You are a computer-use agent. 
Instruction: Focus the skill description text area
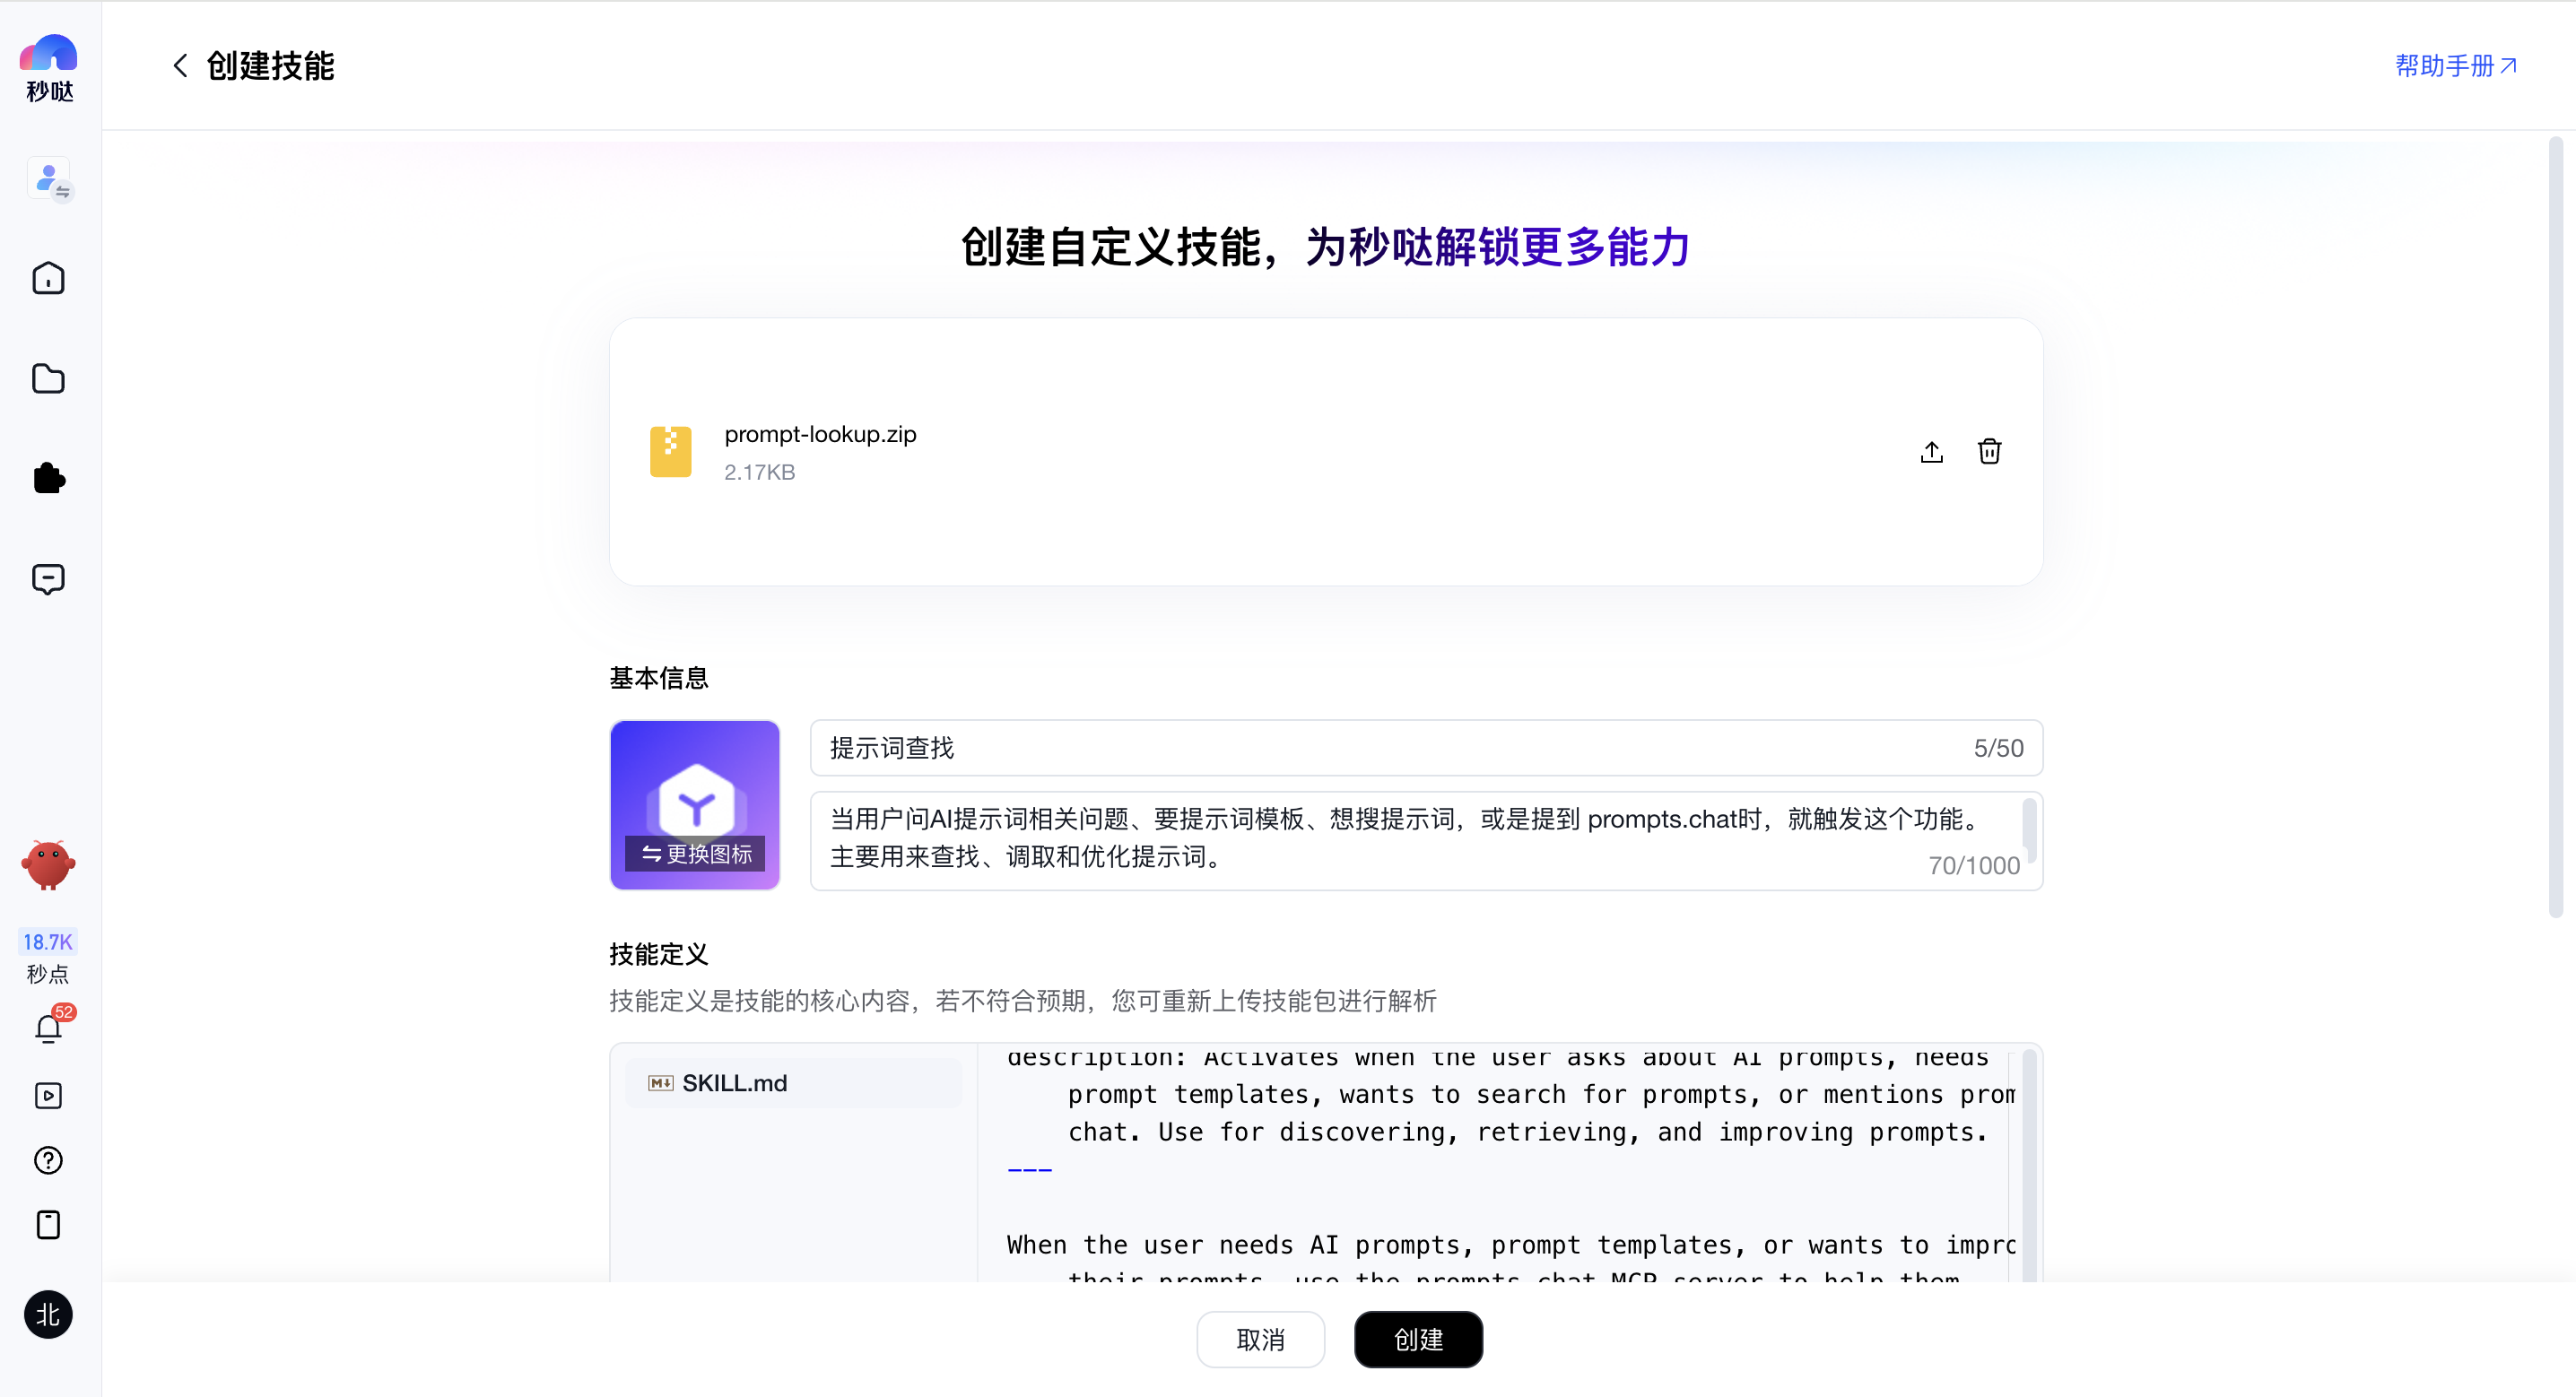1426,840
